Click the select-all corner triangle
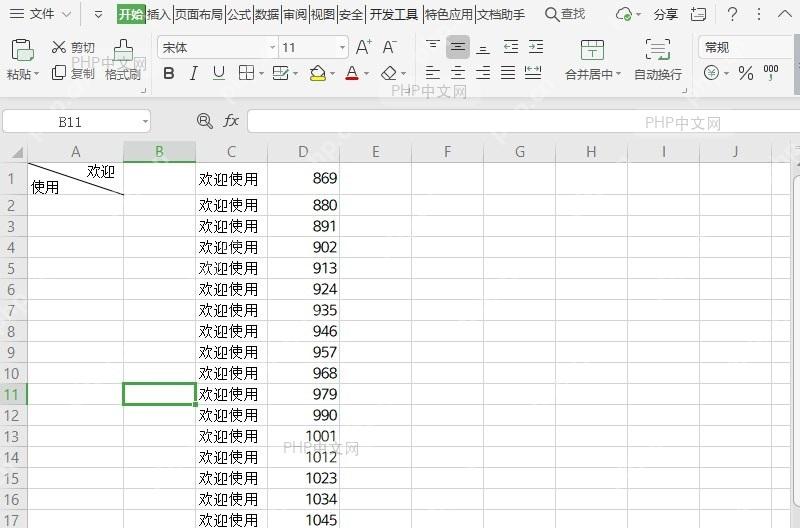This screenshot has width=800, height=528. click(x=17, y=152)
